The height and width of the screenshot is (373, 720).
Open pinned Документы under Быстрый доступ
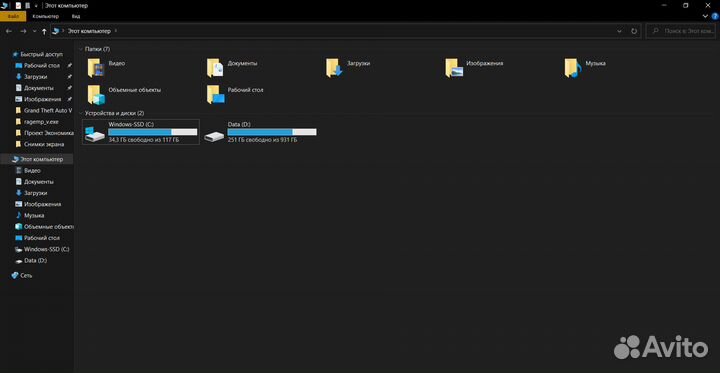click(35, 88)
